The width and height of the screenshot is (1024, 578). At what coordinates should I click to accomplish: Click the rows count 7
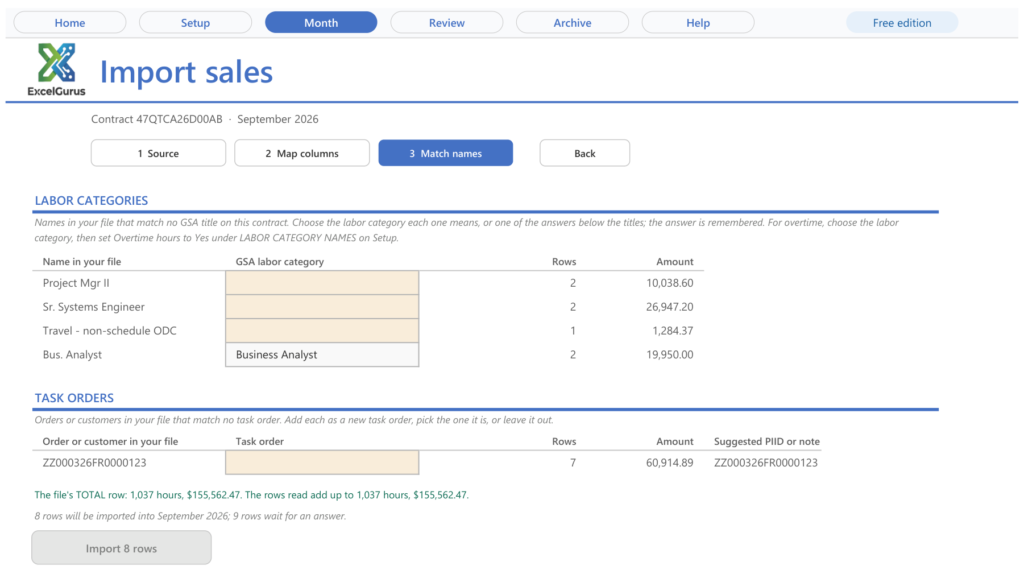573,462
